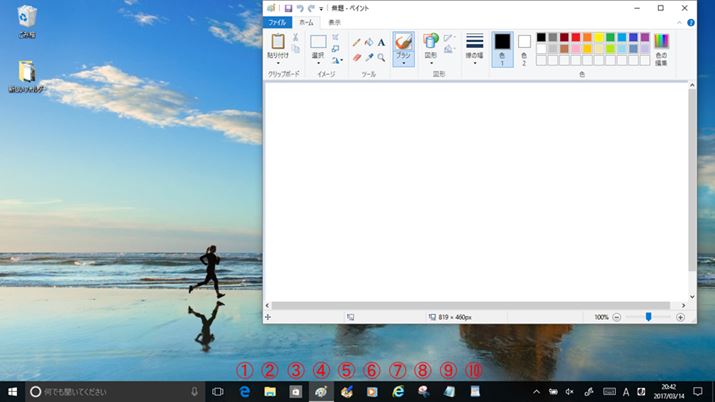
Task: Select the Fill with color bucket tool
Action: pyautogui.click(x=369, y=43)
